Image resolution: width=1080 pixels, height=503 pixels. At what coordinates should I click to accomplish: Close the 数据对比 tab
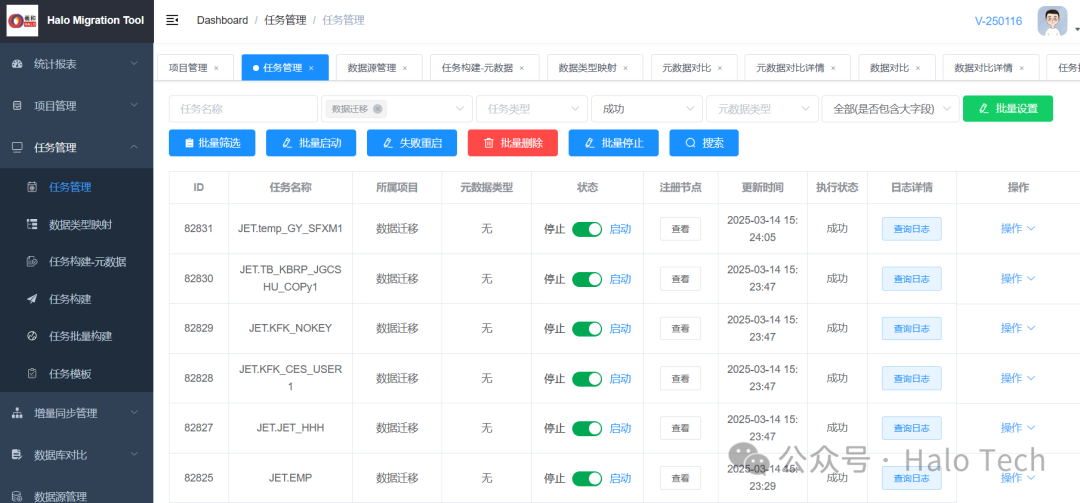(x=918, y=68)
